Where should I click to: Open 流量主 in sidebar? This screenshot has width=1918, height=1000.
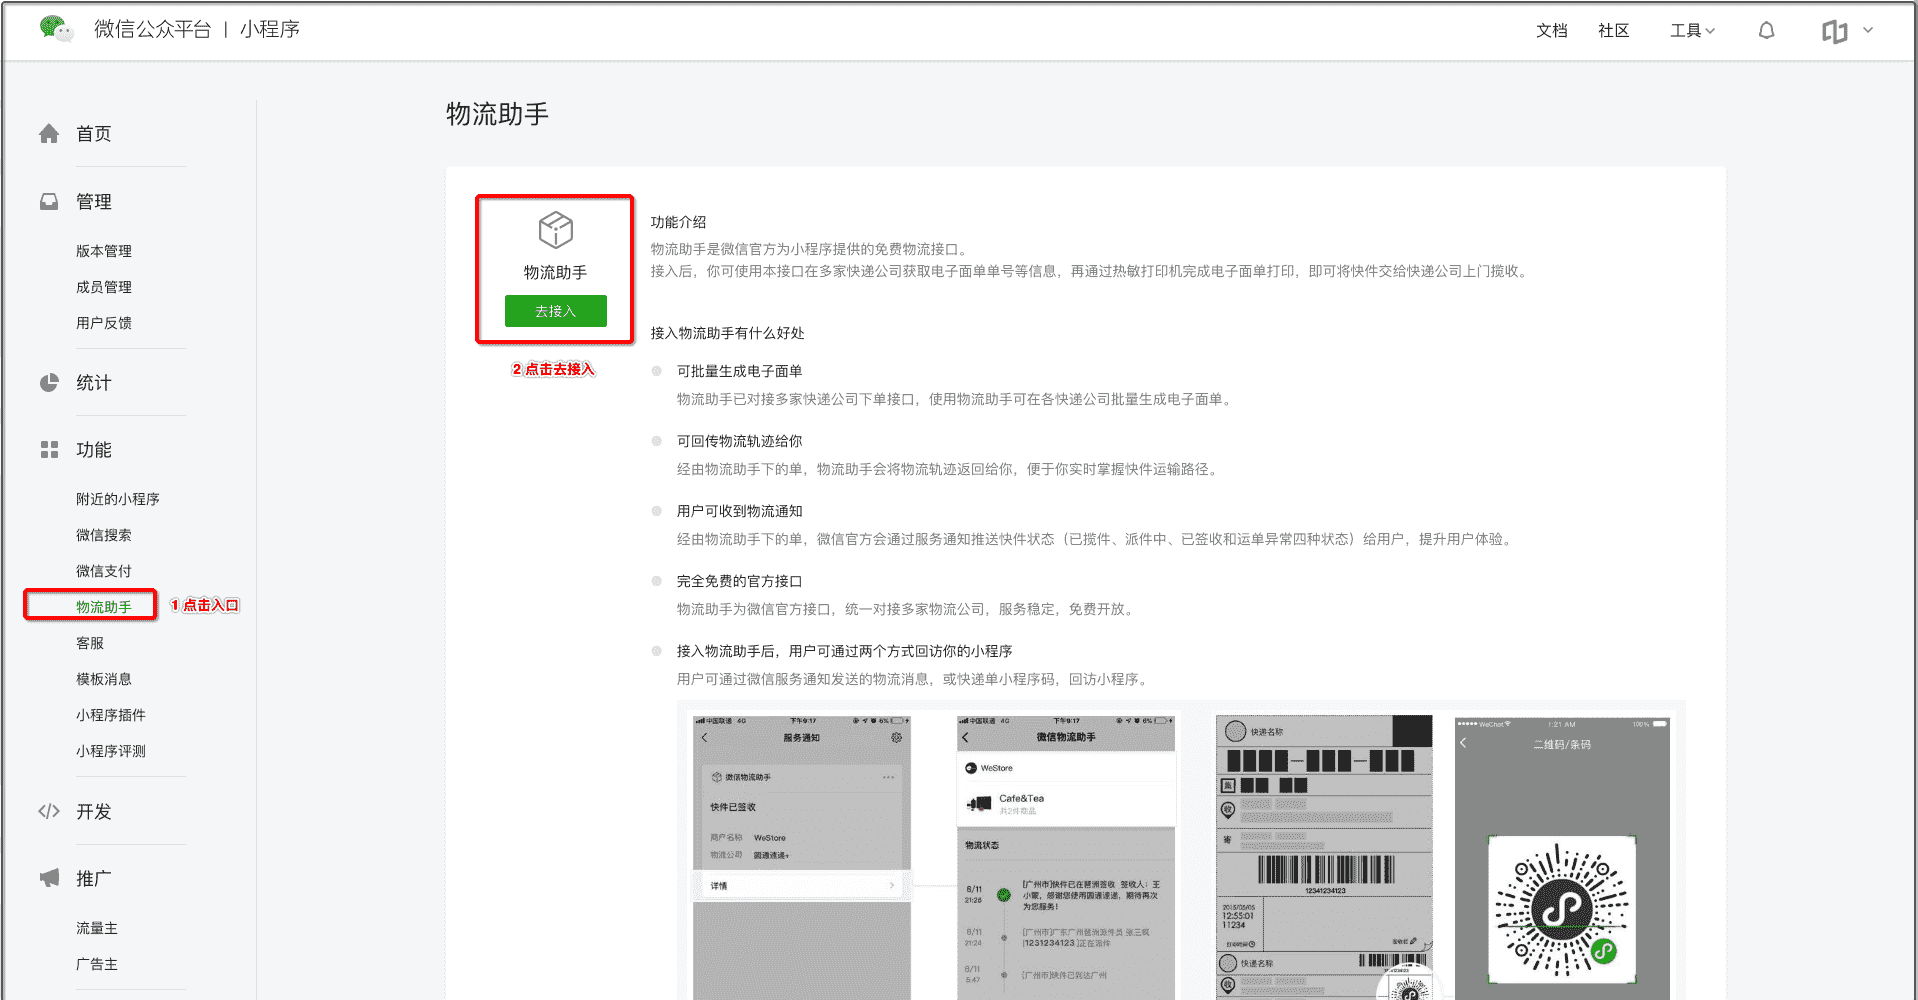pyautogui.click(x=97, y=928)
